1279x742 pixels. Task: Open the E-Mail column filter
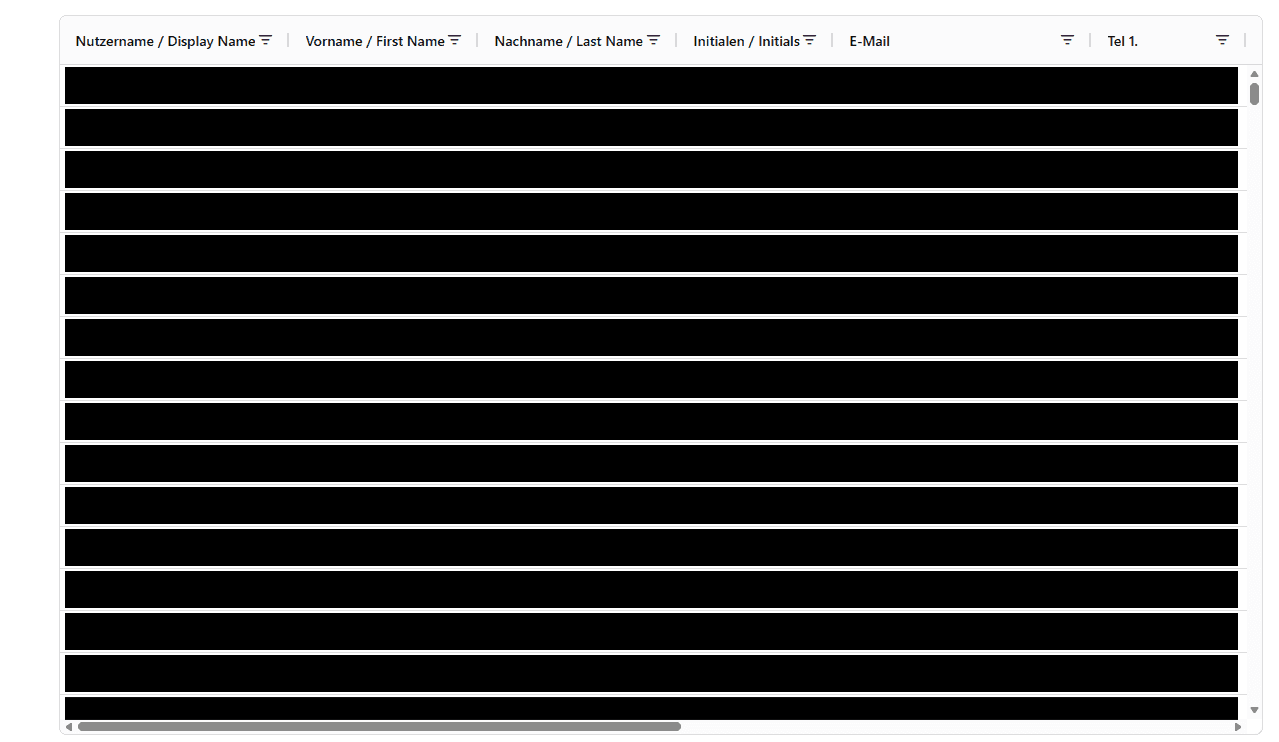(x=1067, y=40)
